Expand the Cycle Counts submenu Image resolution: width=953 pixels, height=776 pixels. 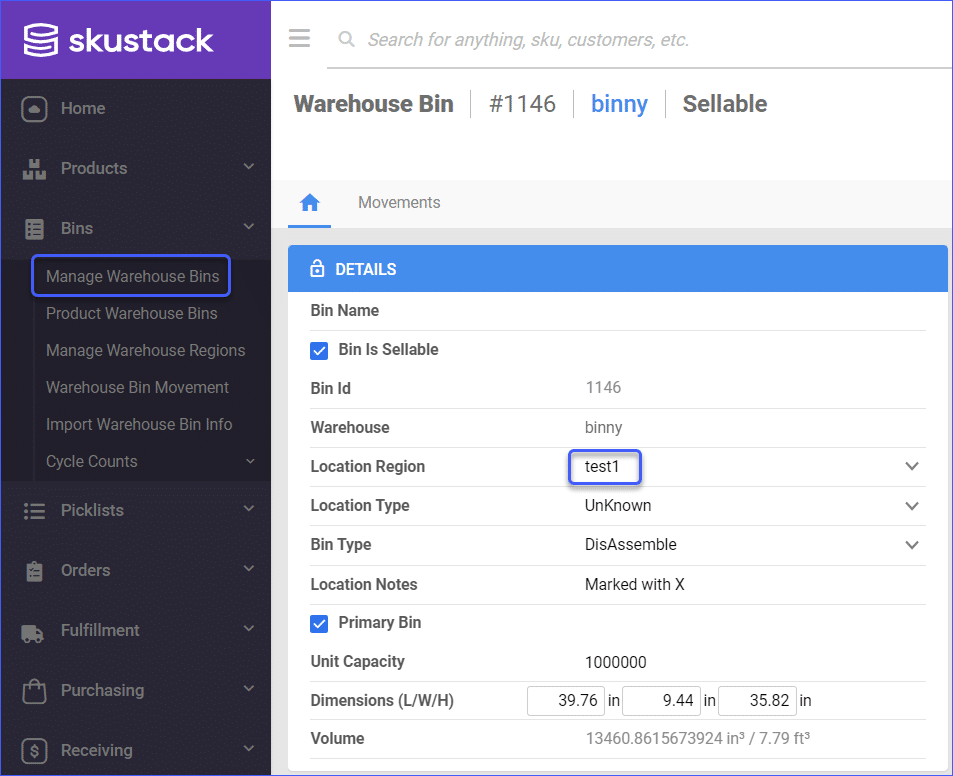(x=249, y=462)
